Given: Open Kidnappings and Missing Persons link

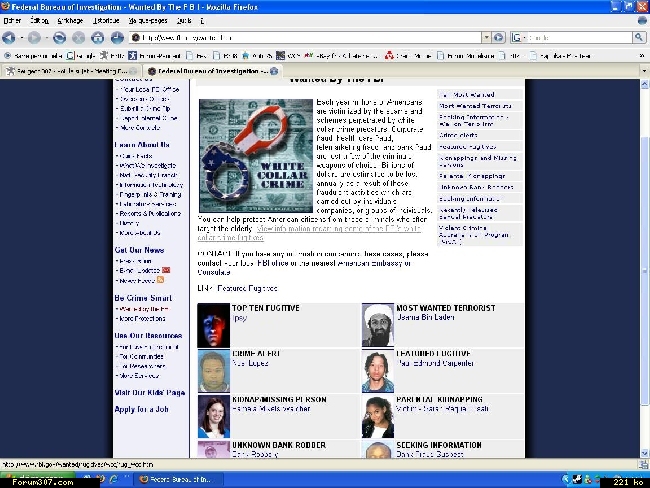Looking at the screenshot, I should [x=478, y=161].
